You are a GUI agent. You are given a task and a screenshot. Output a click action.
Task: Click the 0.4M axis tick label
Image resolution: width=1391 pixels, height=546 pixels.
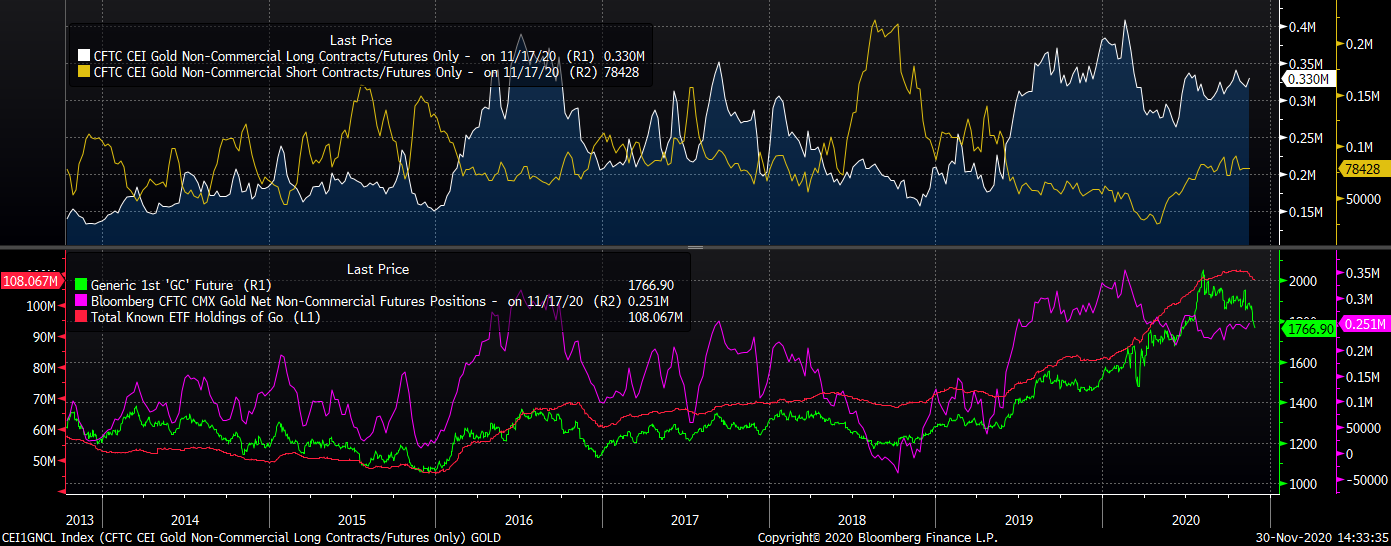[1303, 27]
